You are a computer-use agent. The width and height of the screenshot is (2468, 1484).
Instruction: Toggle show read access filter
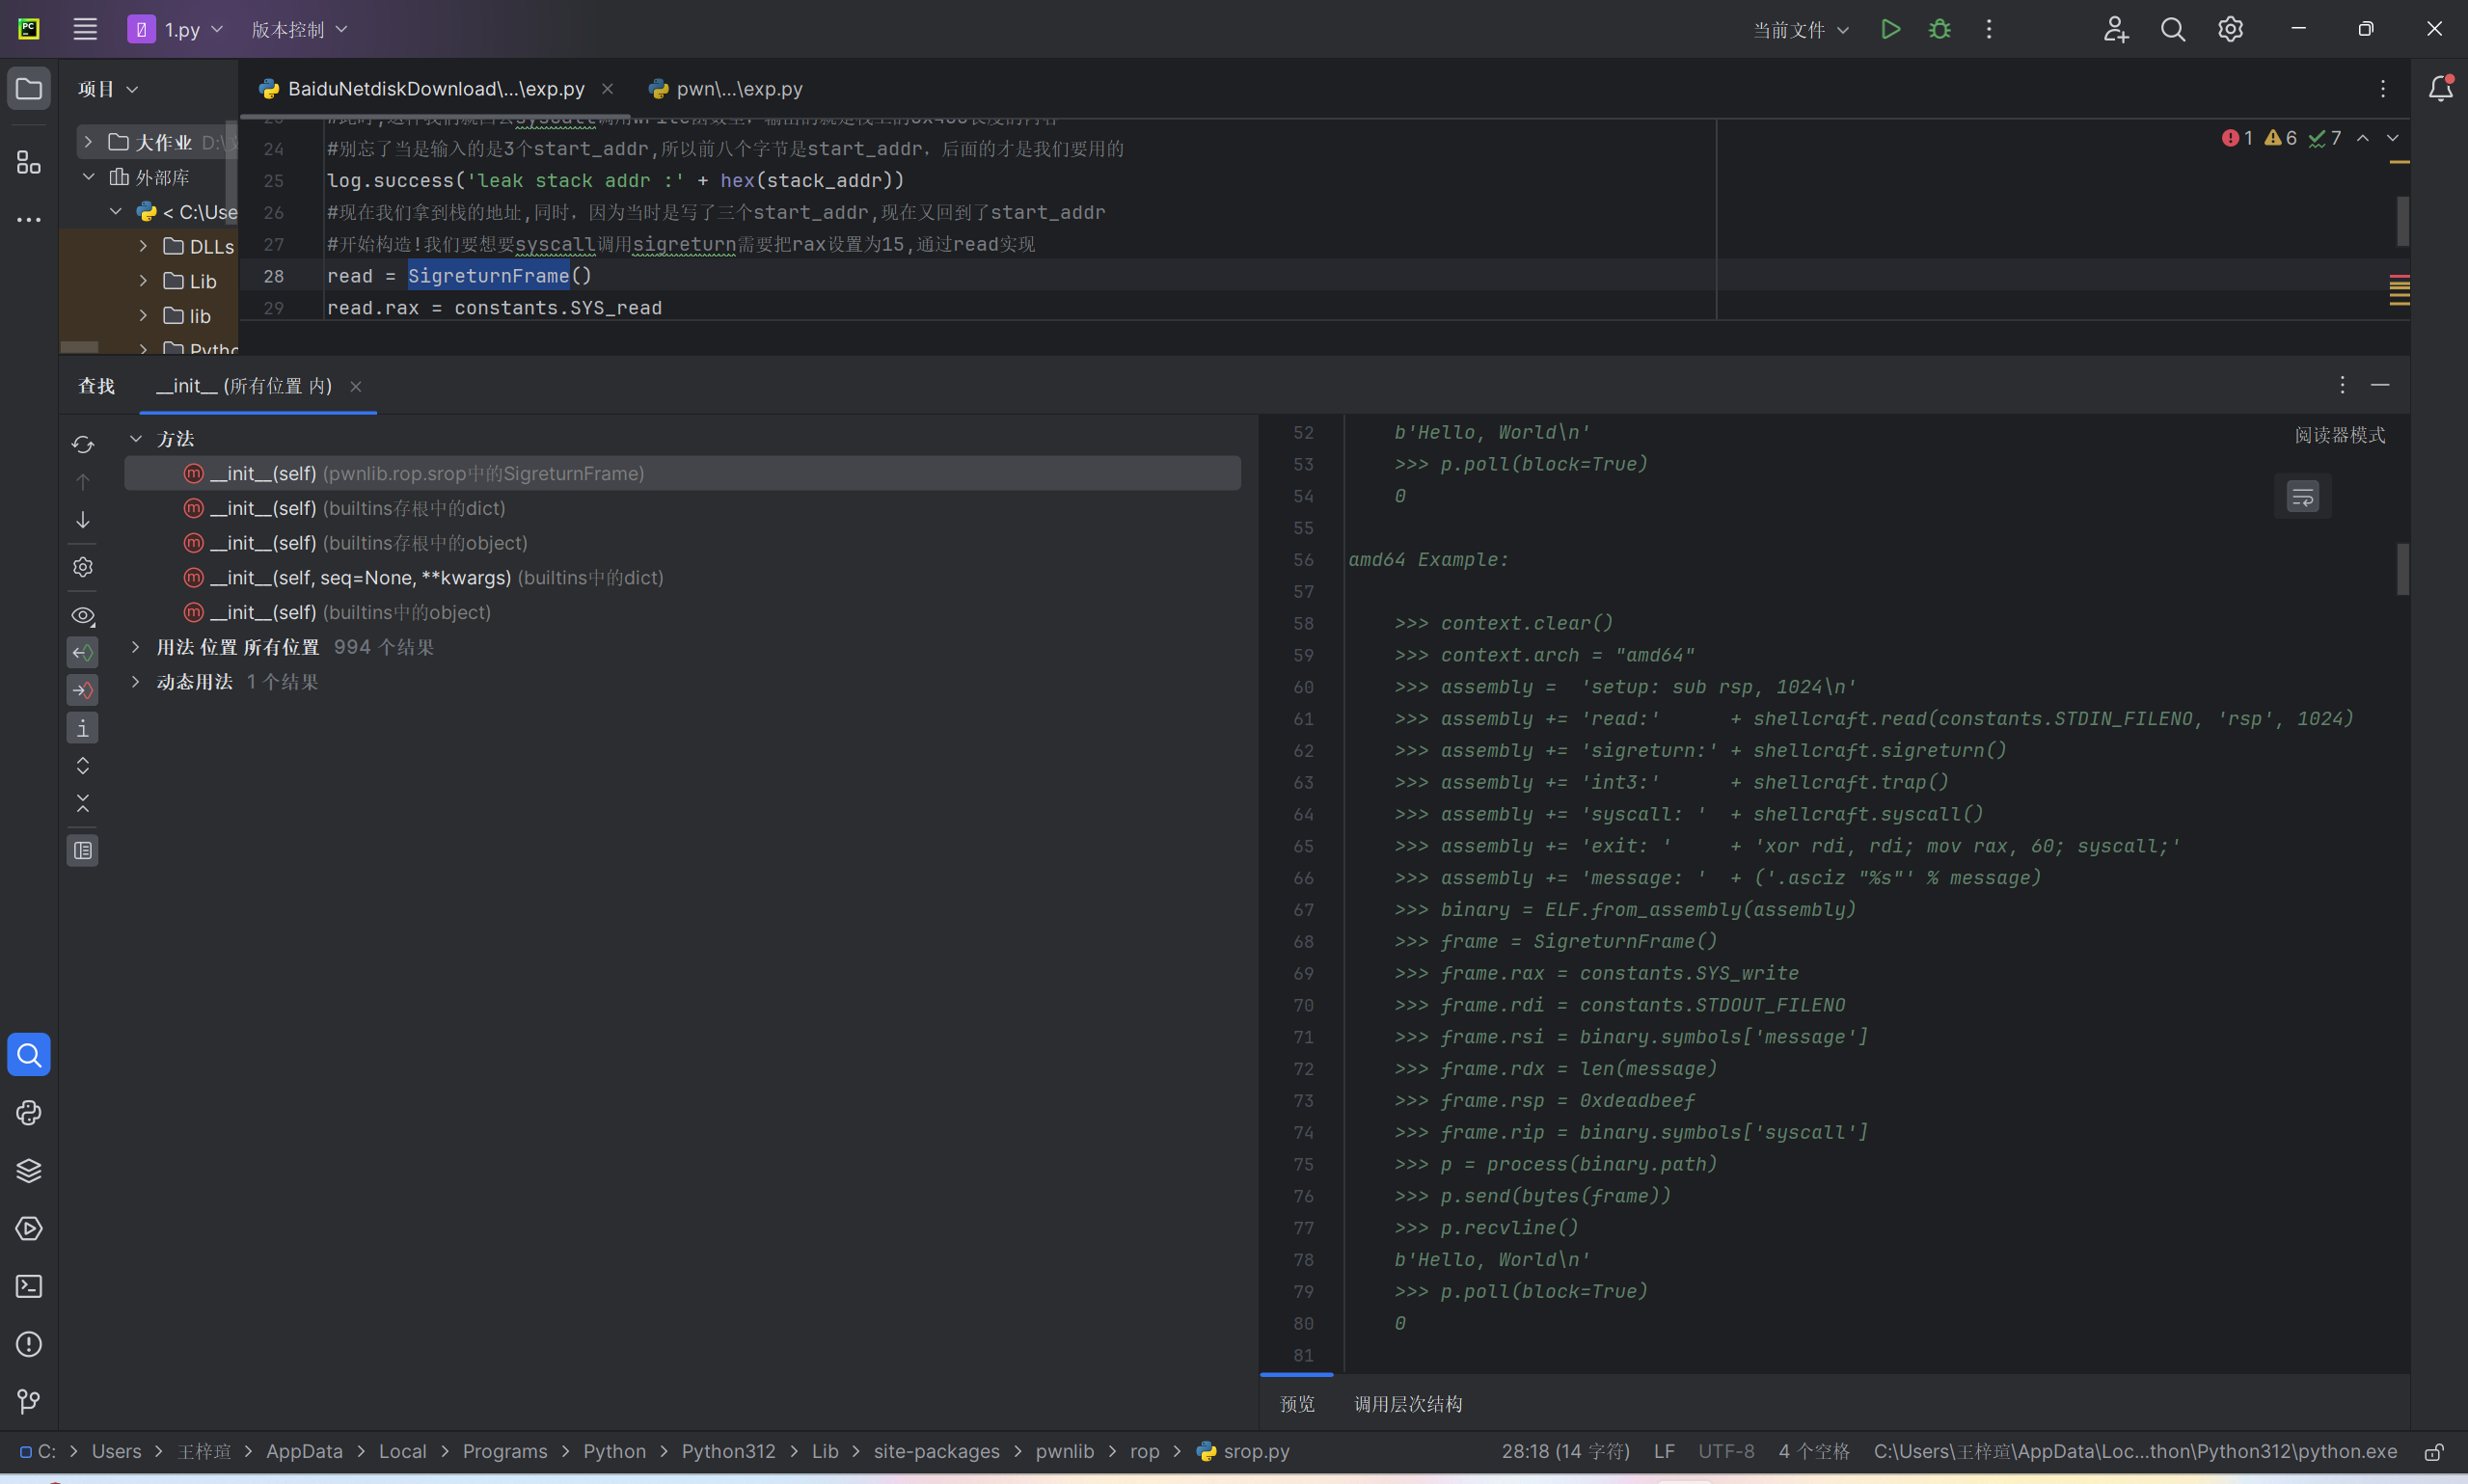[x=83, y=652]
